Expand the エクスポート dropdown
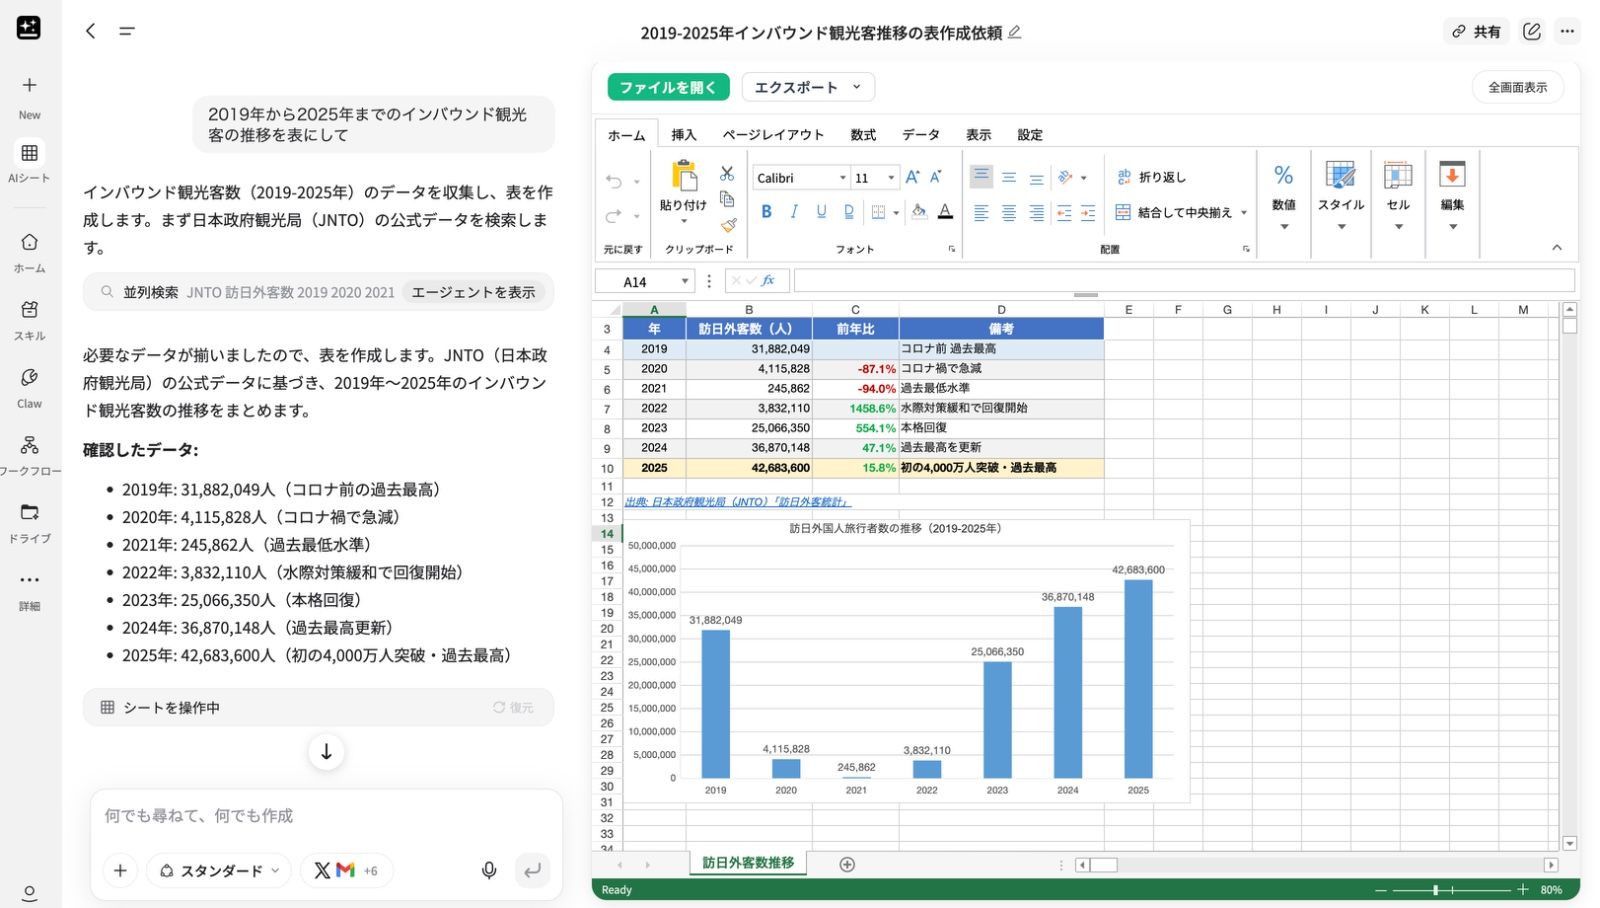The height and width of the screenshot is (908, 1600). (x=808, y=87)
